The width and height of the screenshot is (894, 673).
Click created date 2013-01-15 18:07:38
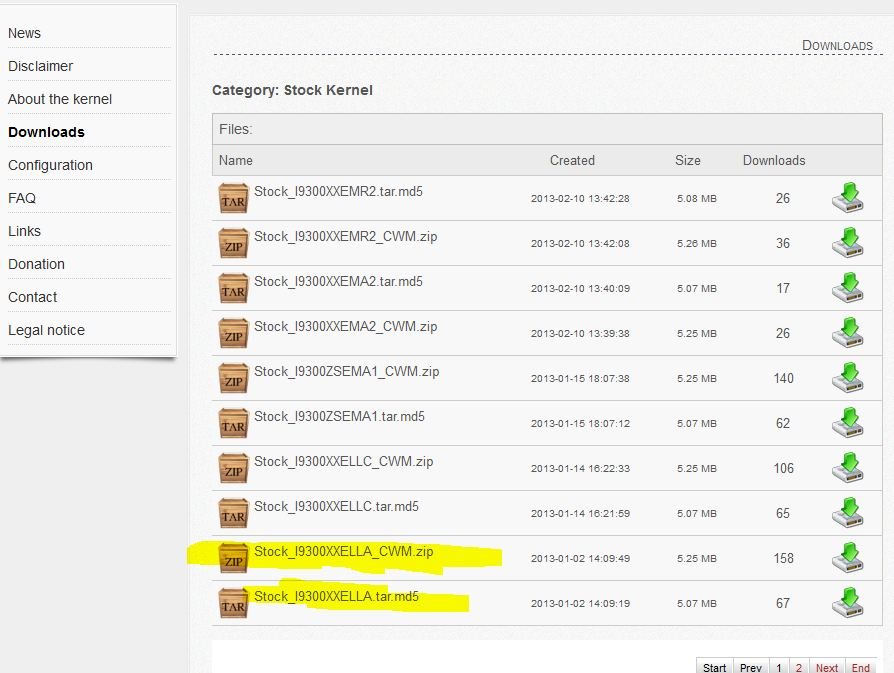point(580,379)
